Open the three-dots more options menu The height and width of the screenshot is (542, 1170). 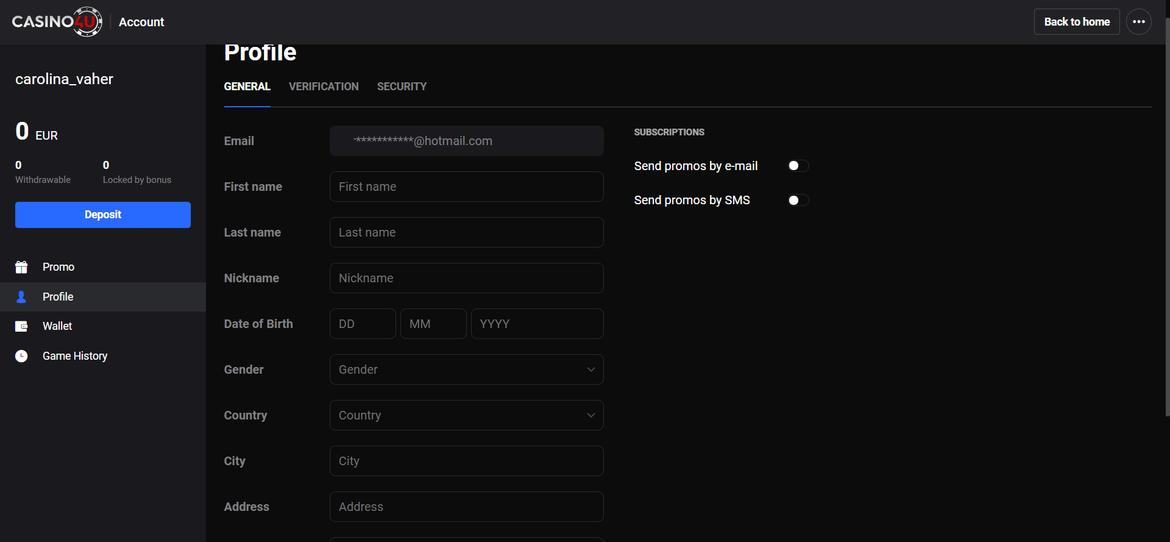[x=1138, y=22]
